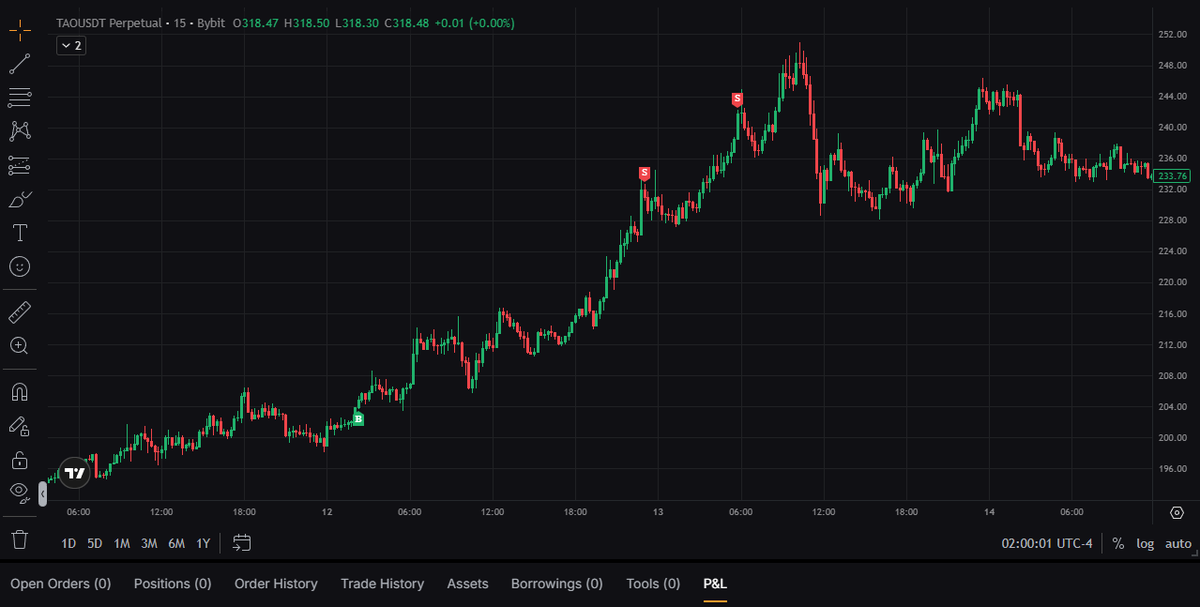Go to the Trade History tab
The height and width of the screenshot is (607, 1200).
coord(382,583)
